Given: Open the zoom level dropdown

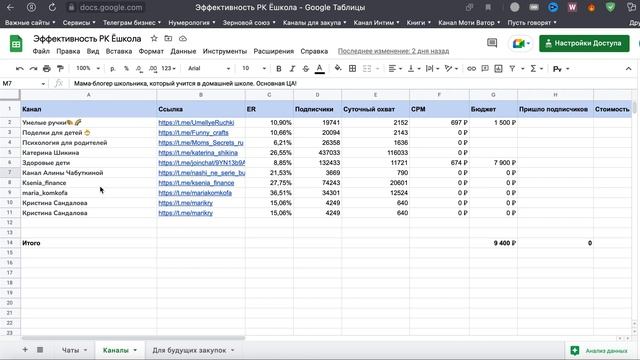Looking at the screenshot, I should tap(88, 68).
